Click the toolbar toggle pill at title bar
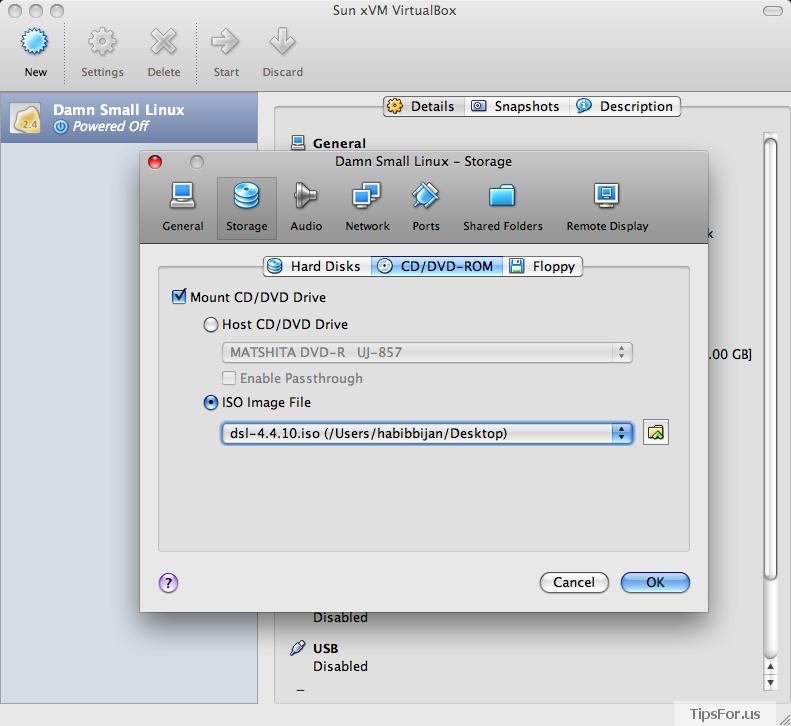Image resolution: width=791 pixels, height=726 pixels. tap(772, 11)
